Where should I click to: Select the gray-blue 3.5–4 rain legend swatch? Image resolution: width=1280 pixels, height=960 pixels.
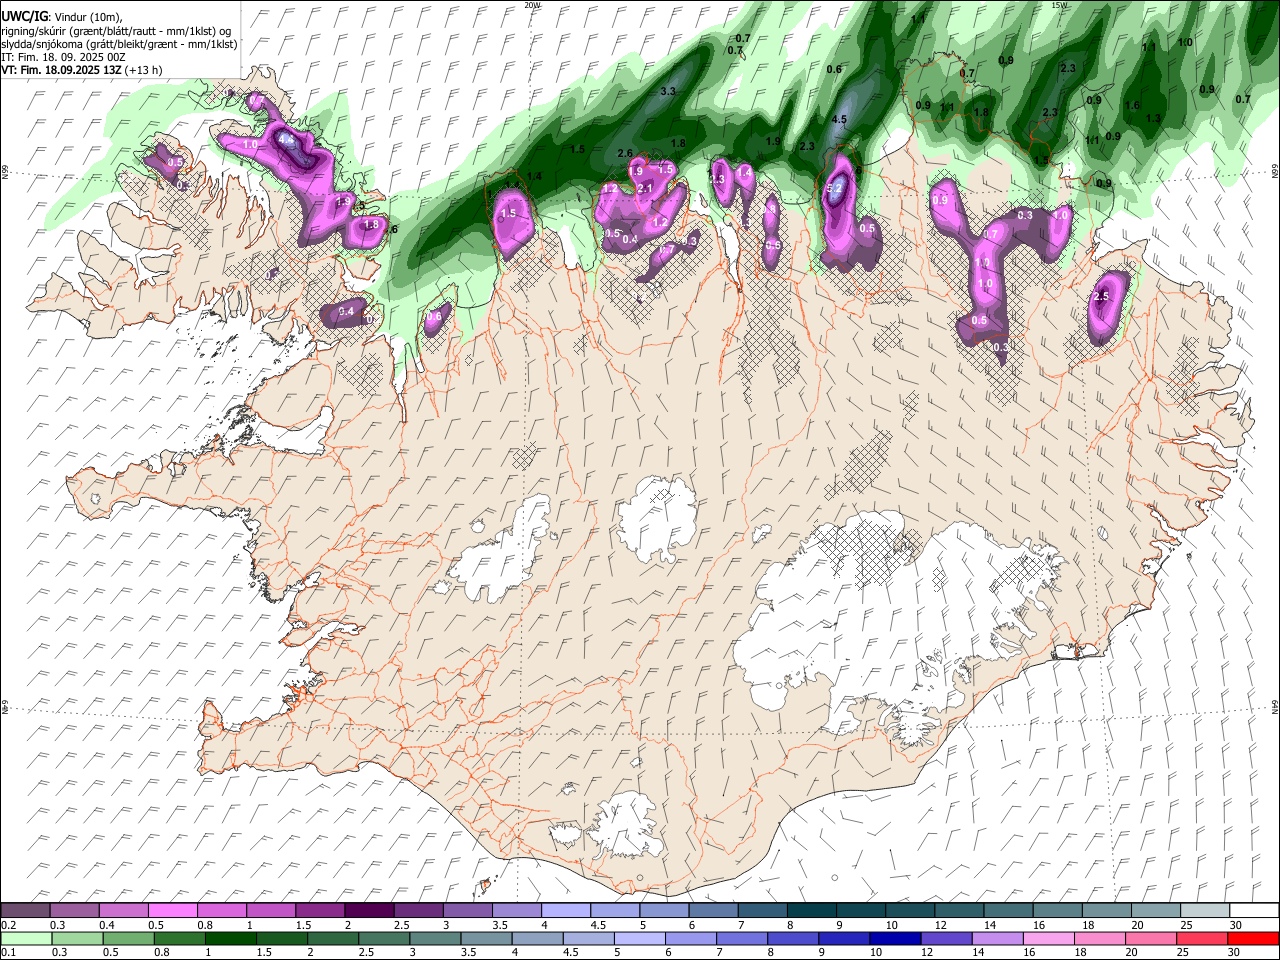tap(487, 938)
